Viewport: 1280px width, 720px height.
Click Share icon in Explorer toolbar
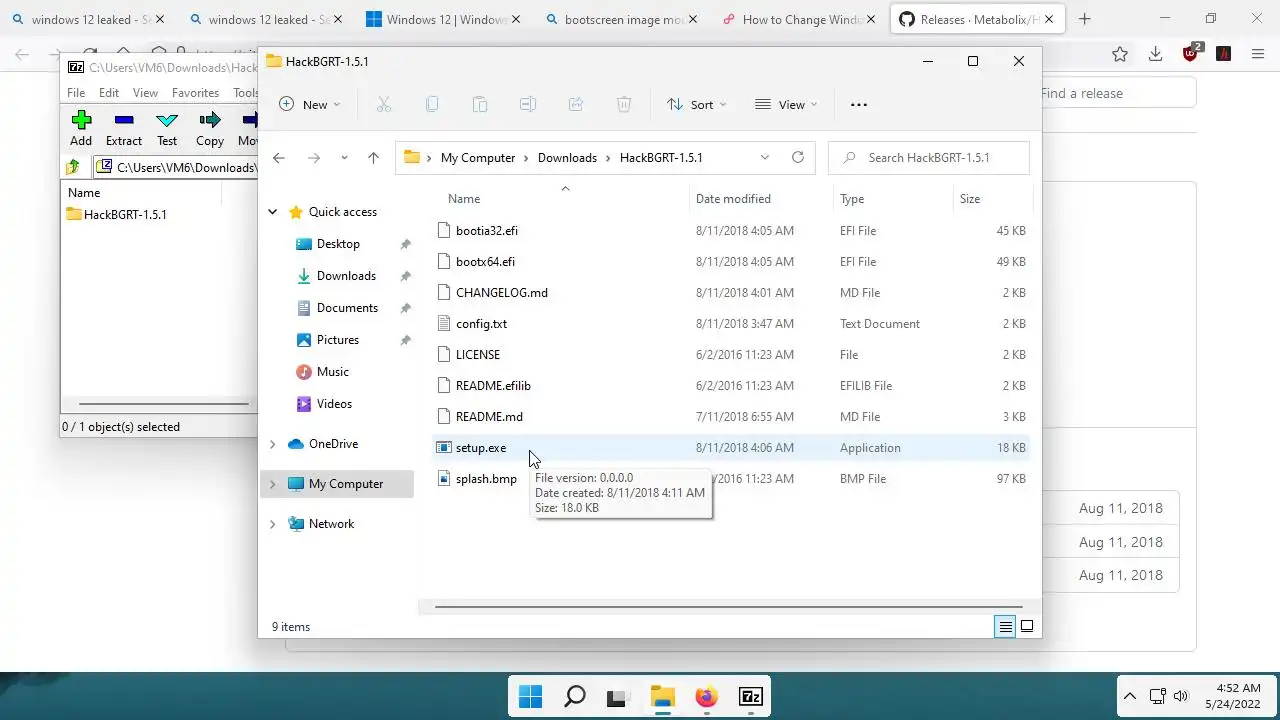point(576,104)
